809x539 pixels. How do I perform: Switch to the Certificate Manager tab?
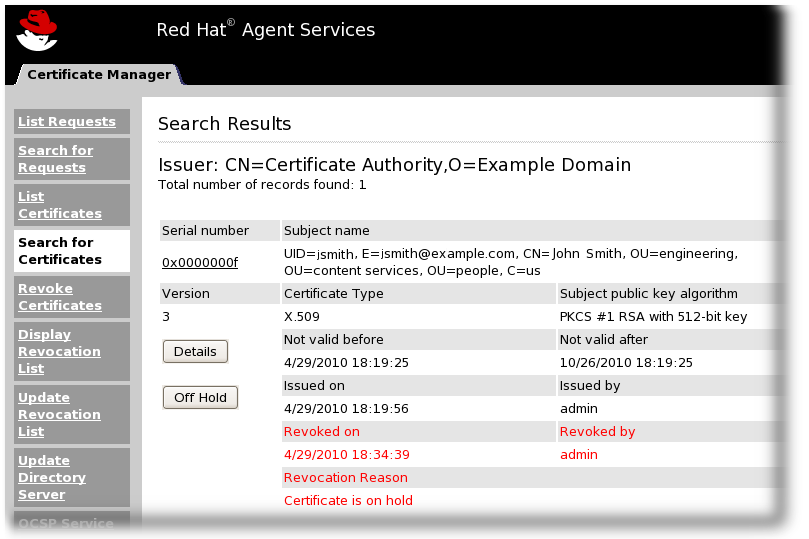[98, 74]
